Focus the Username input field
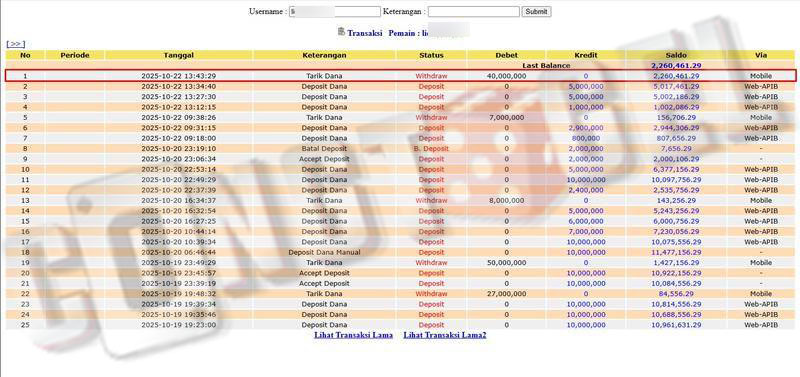 click(335, 11)
